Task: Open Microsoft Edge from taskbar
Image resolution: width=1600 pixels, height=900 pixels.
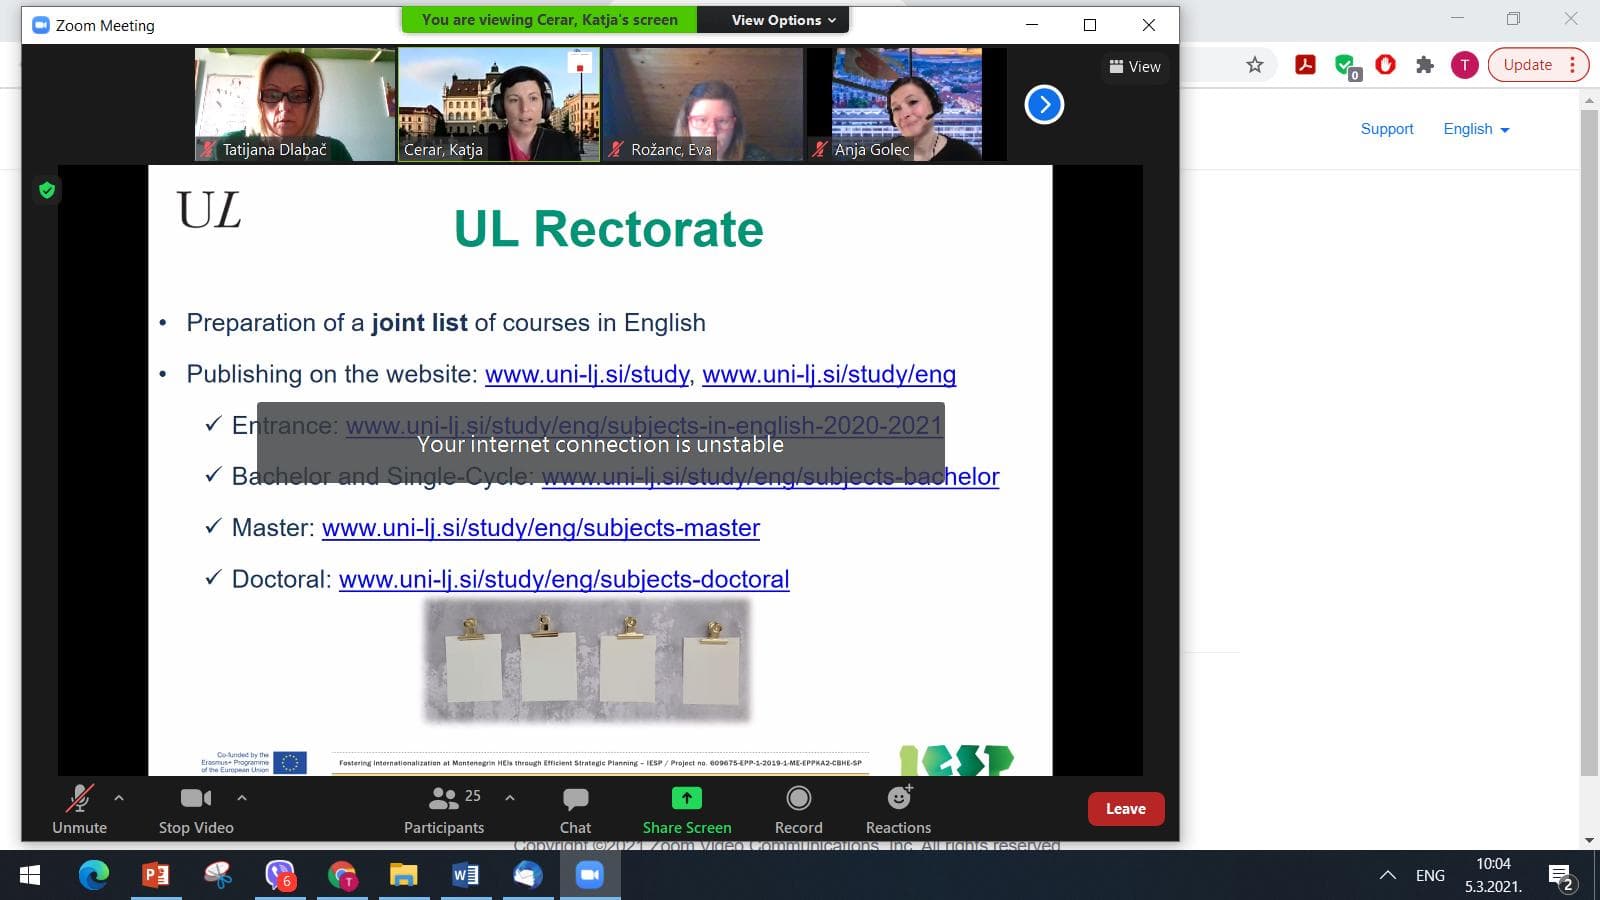Action: tap(94, 876)
